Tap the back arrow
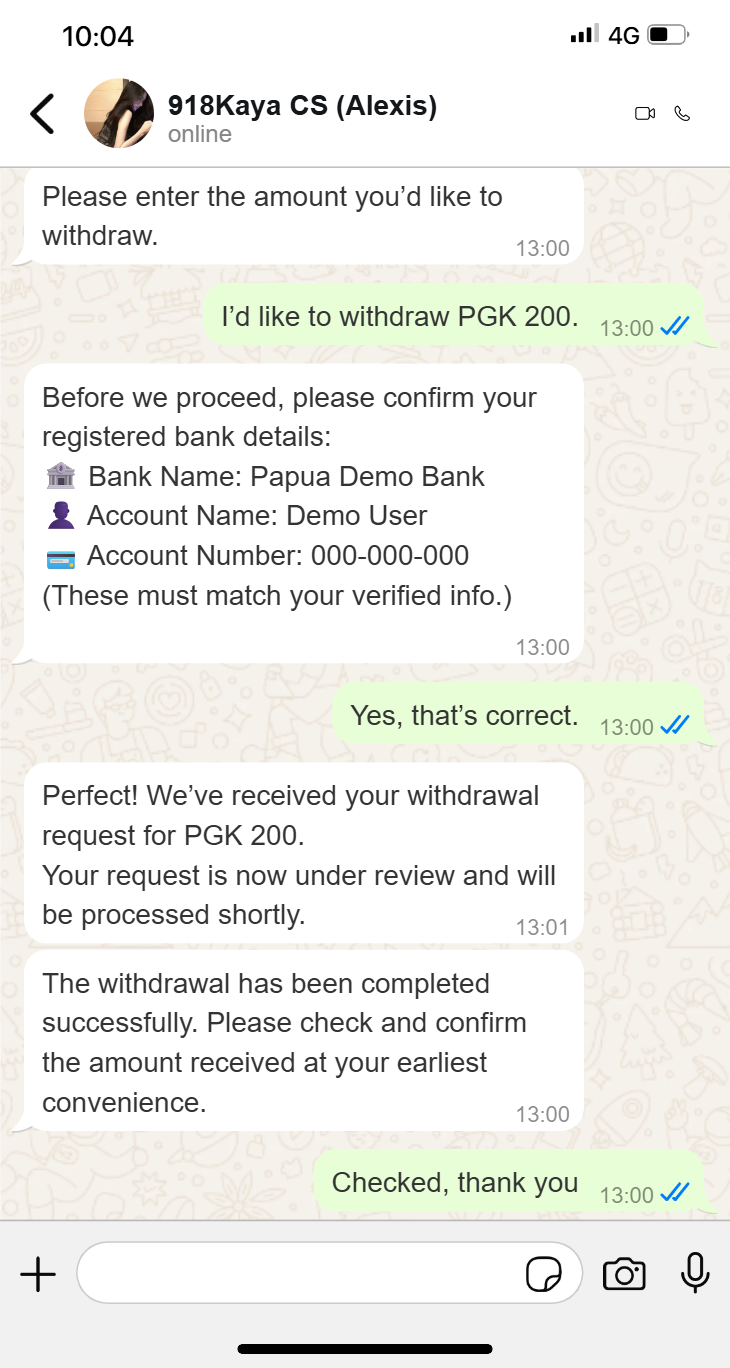Screen dimensions: 730x1368 42,114
